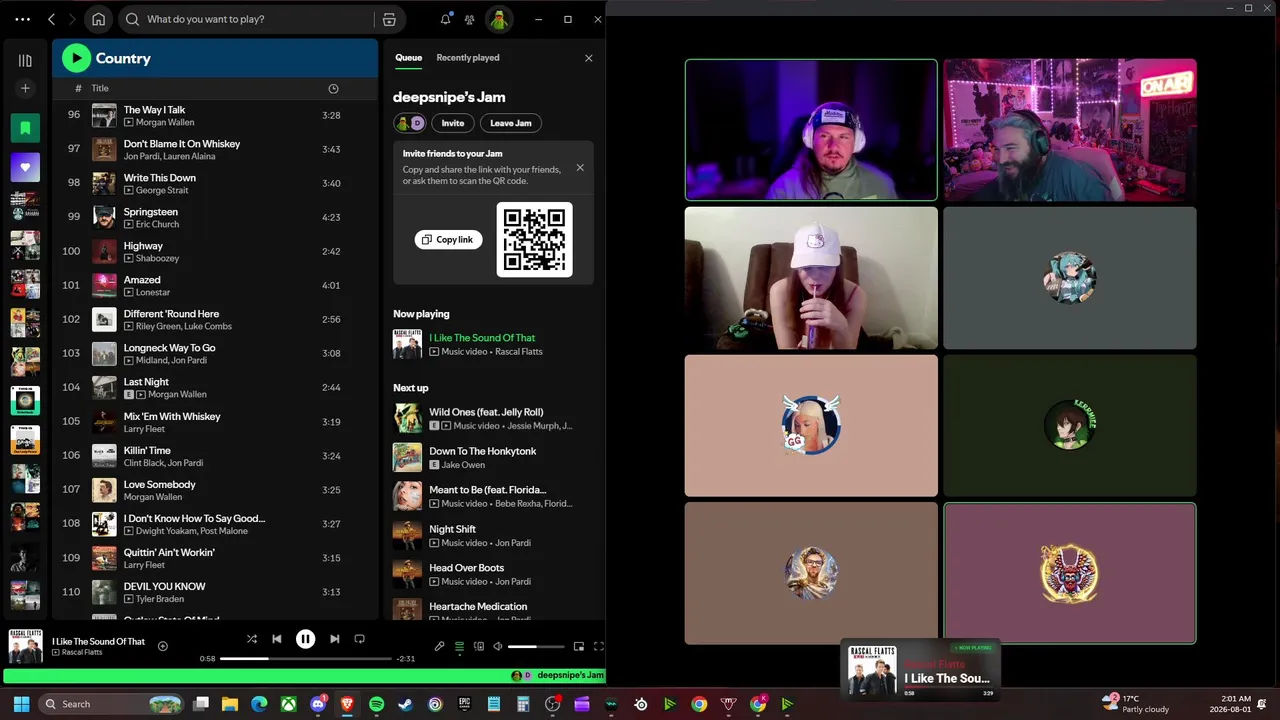The width and height of the screenshot is (1280, 720).
Task: Select track 96 The Way I Talk
Action: [215, 115]
